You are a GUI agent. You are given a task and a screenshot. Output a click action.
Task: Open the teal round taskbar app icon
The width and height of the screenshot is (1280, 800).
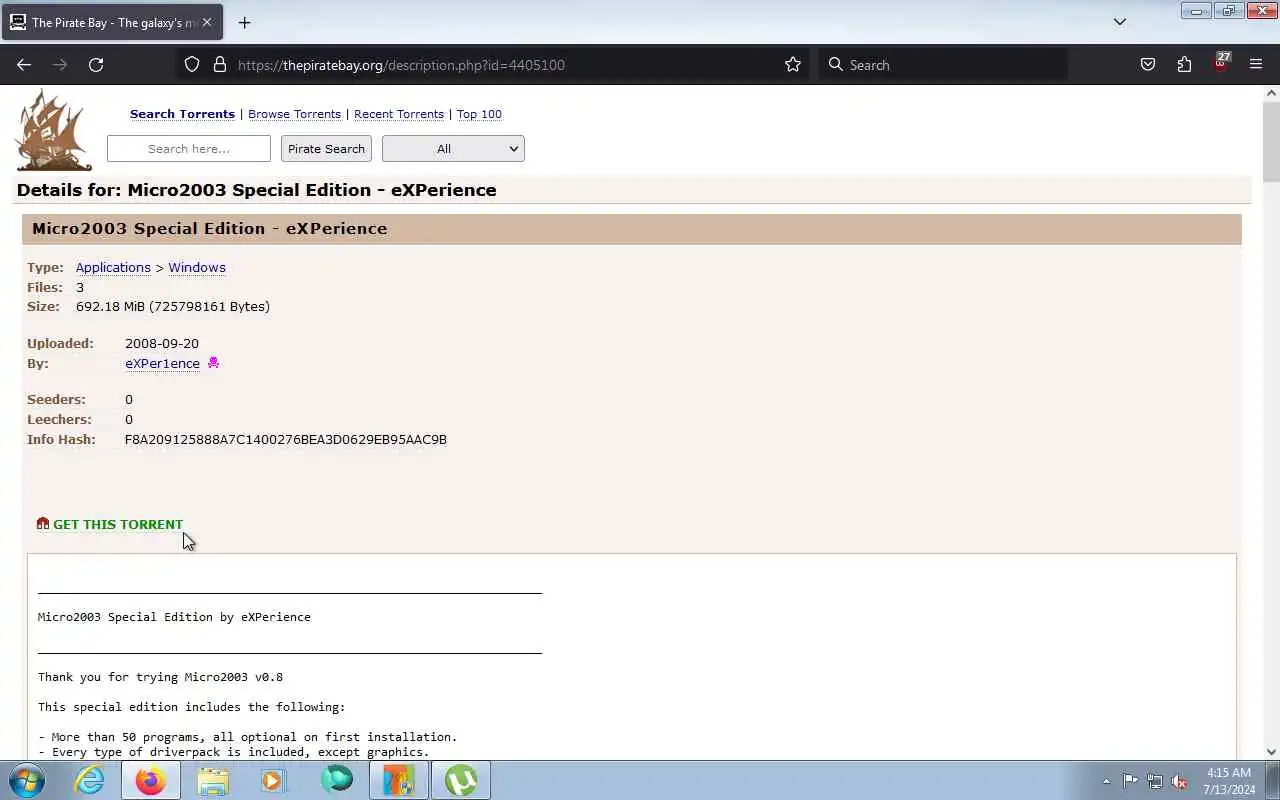pos(337,780)
